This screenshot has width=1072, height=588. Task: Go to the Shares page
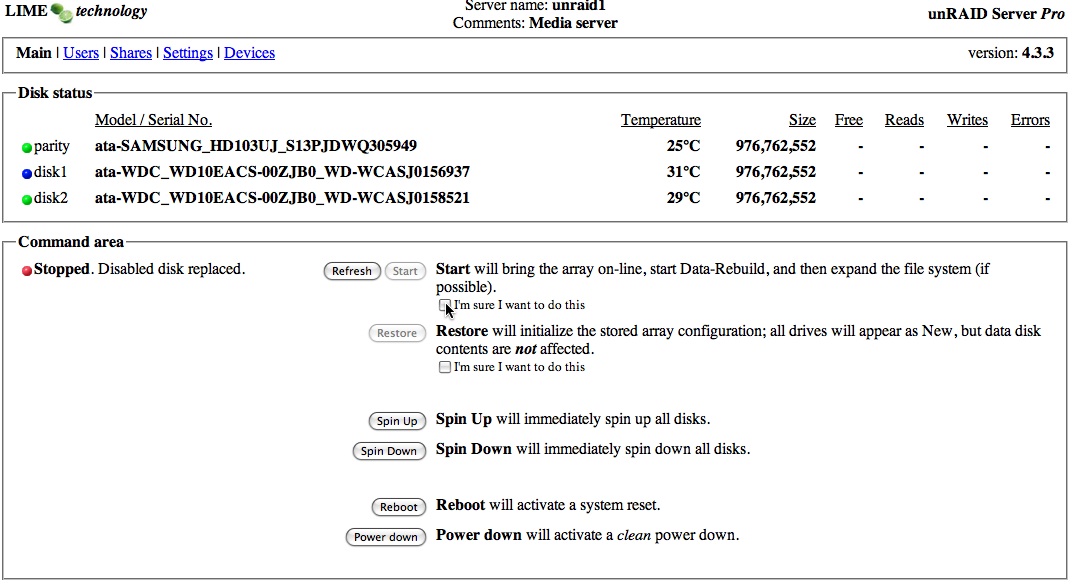pos(131,53)
